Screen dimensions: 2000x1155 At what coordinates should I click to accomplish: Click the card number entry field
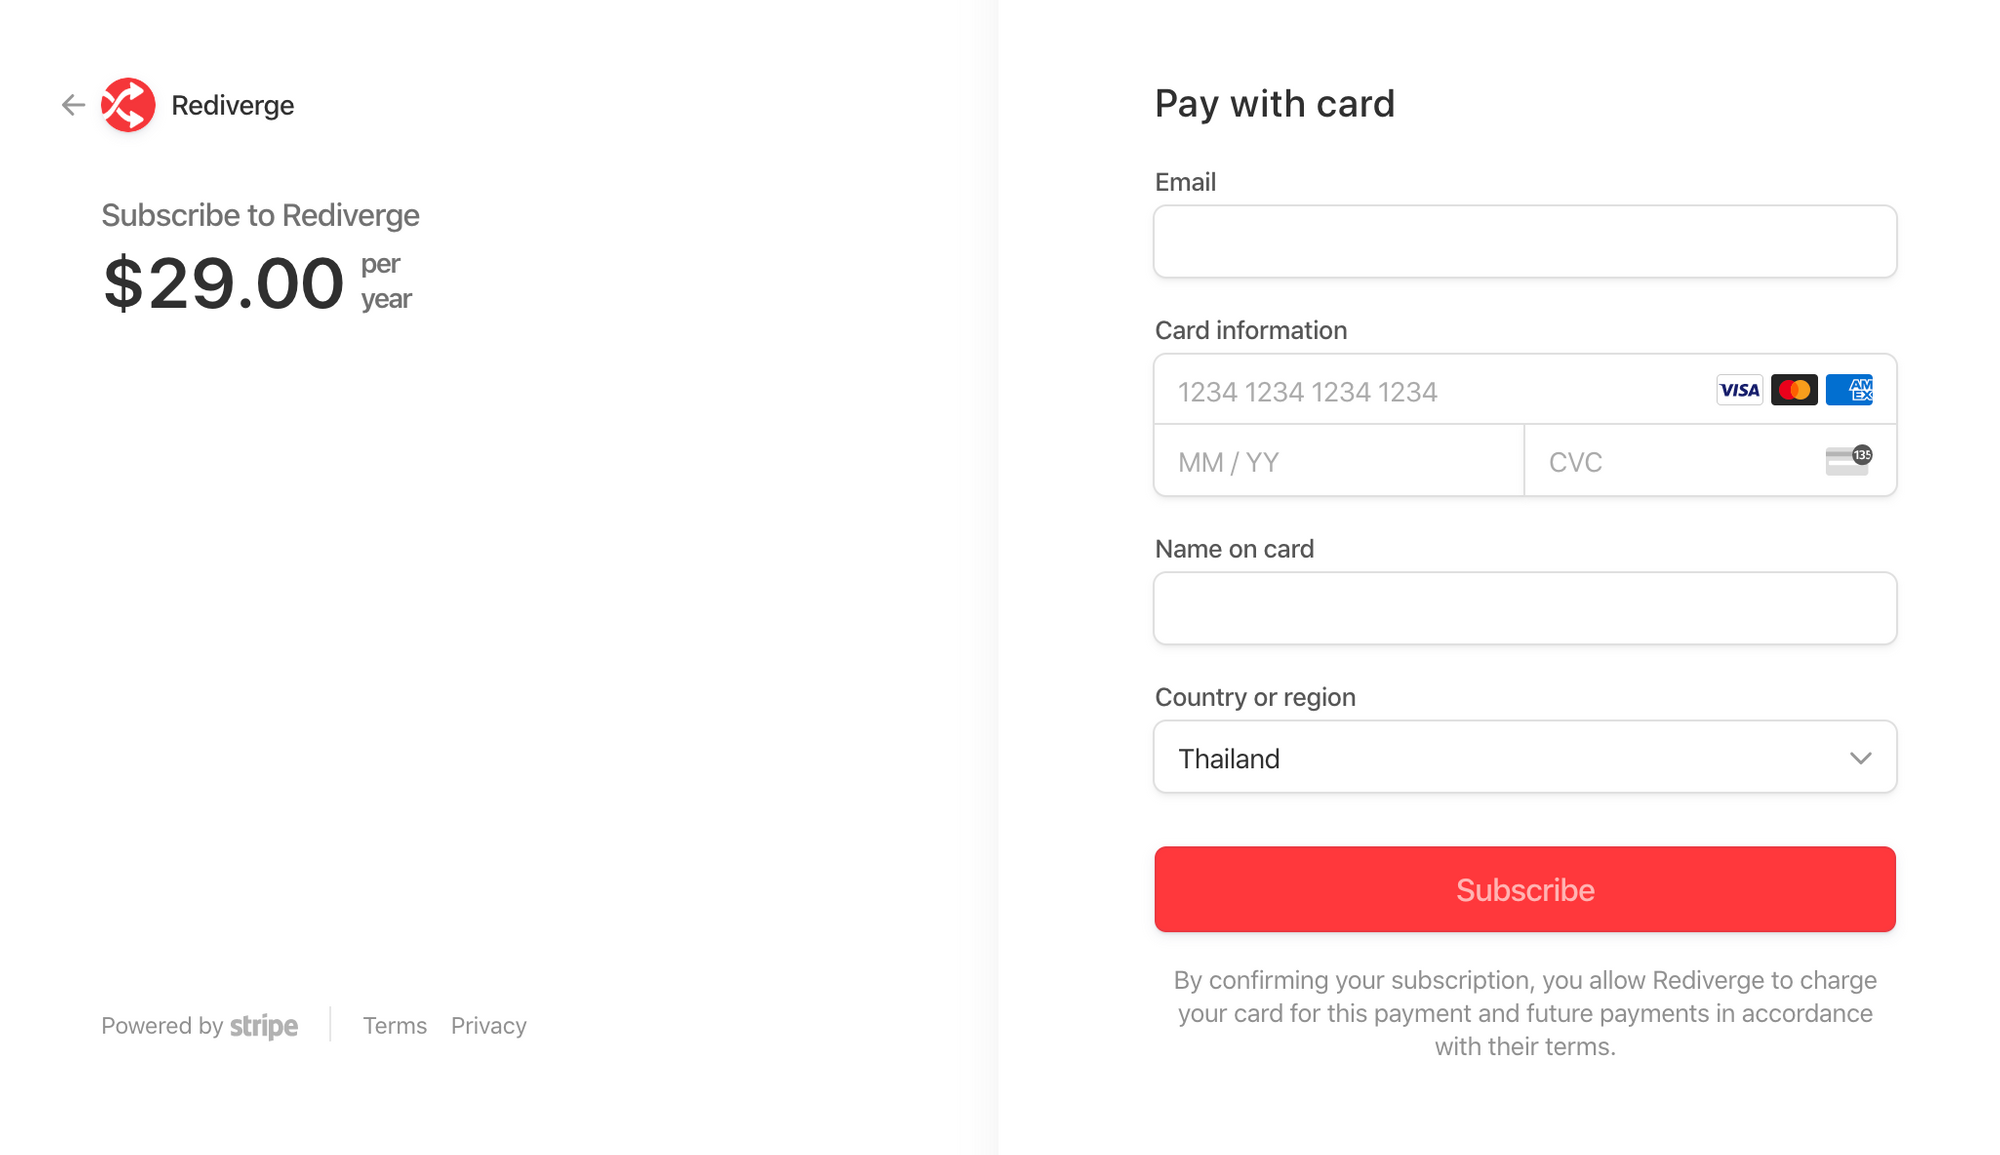click(1400, 391)
